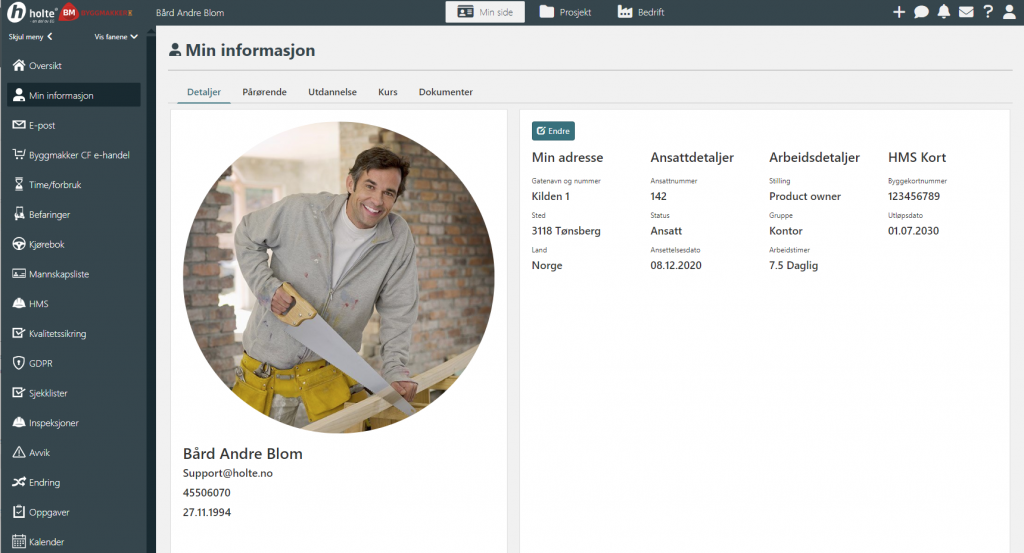
Task: Click the Endre edit button
Action: [553, 131]
